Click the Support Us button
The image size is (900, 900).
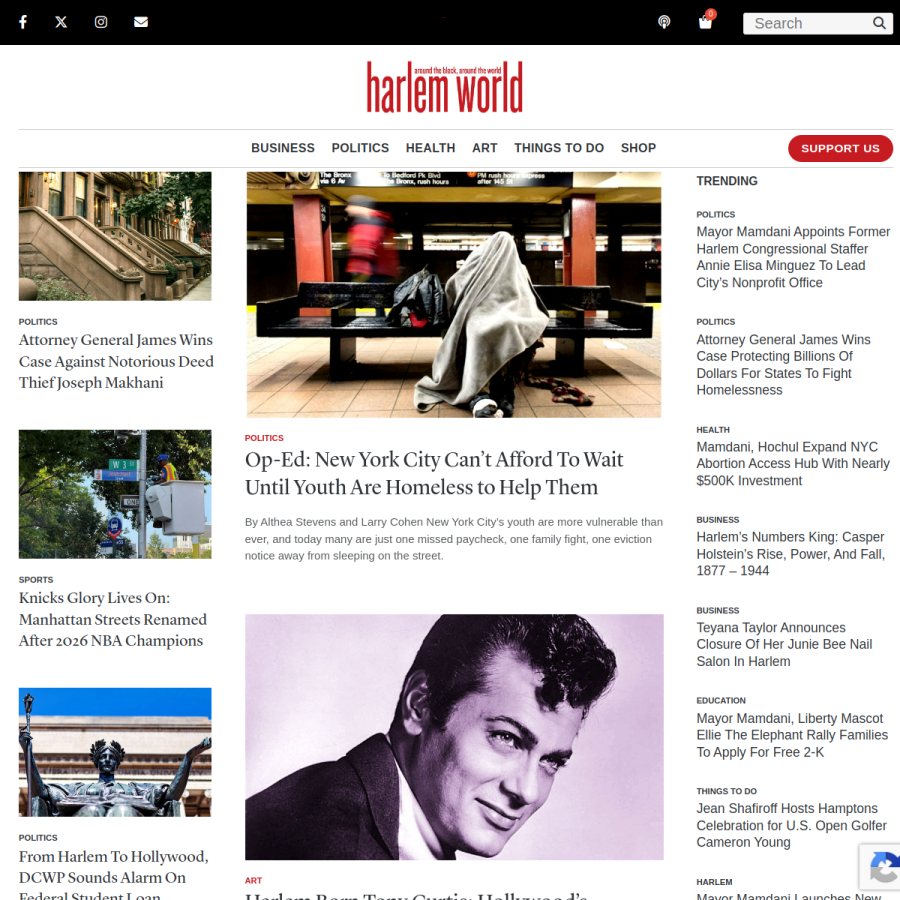click(x=840, y=149)
